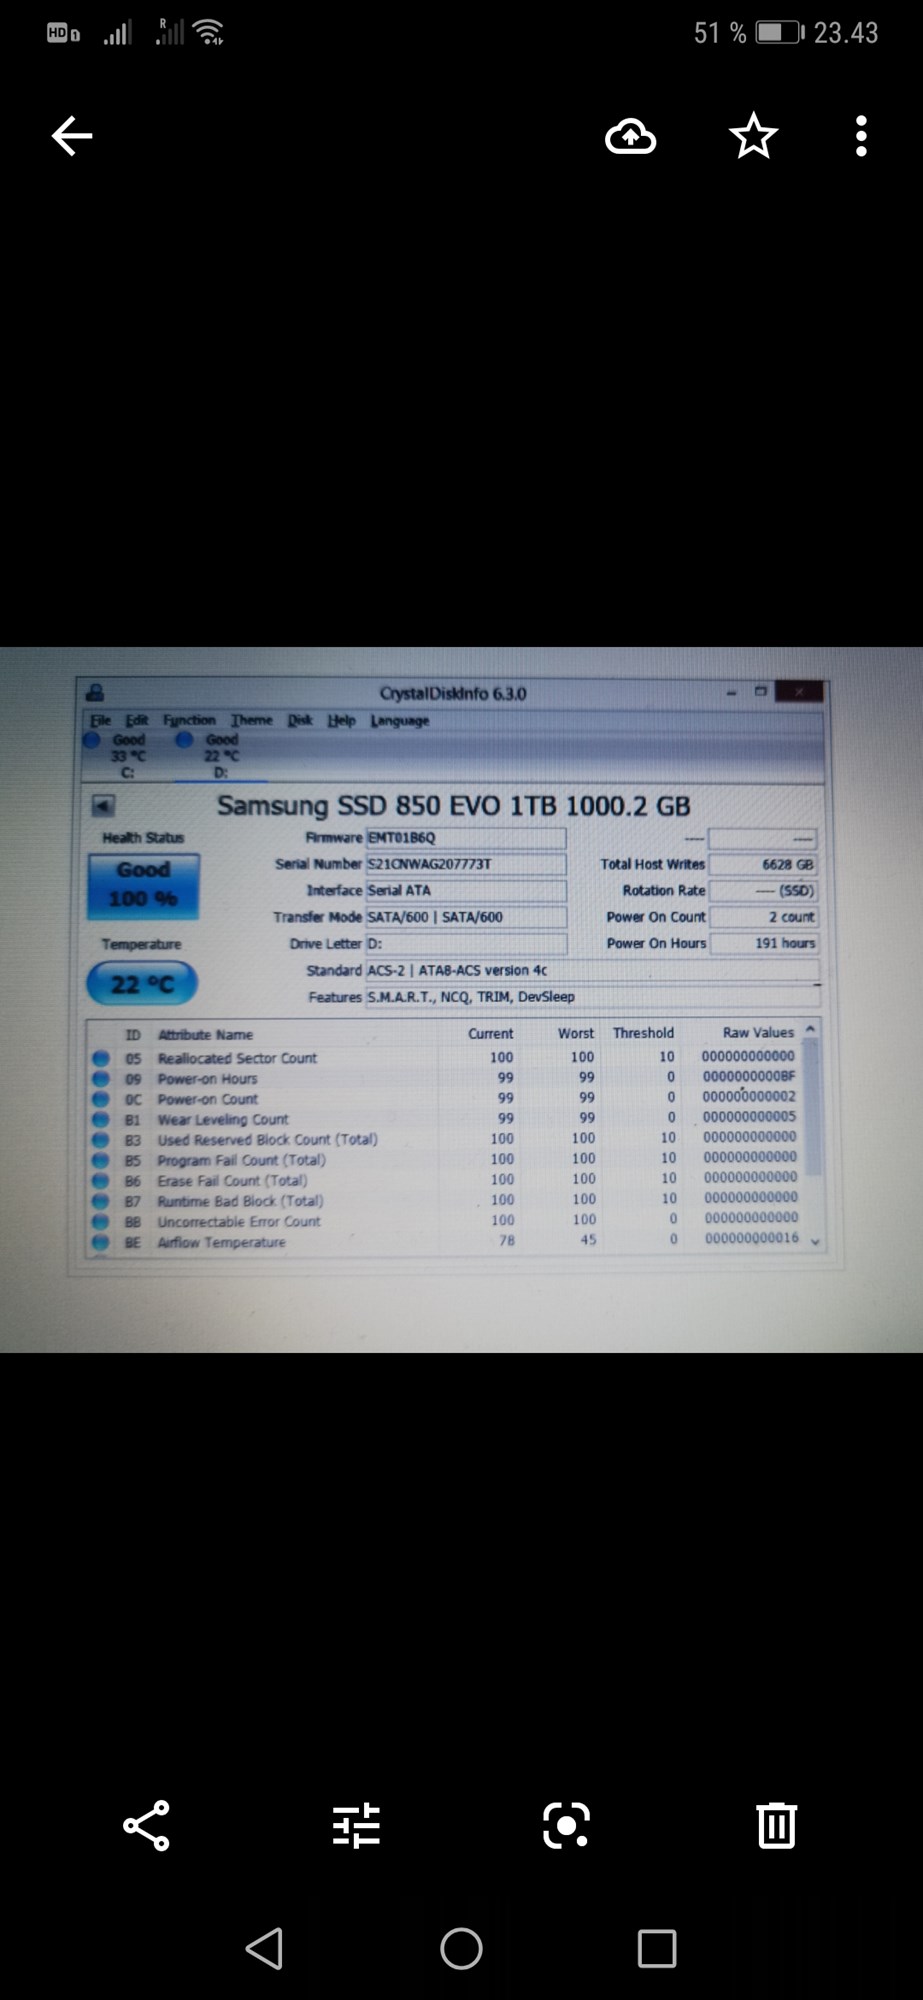The width and height of the screenshot is (923, 2000).
Task: Click previous disk arrow button
Action: click(x=103, y=805)
